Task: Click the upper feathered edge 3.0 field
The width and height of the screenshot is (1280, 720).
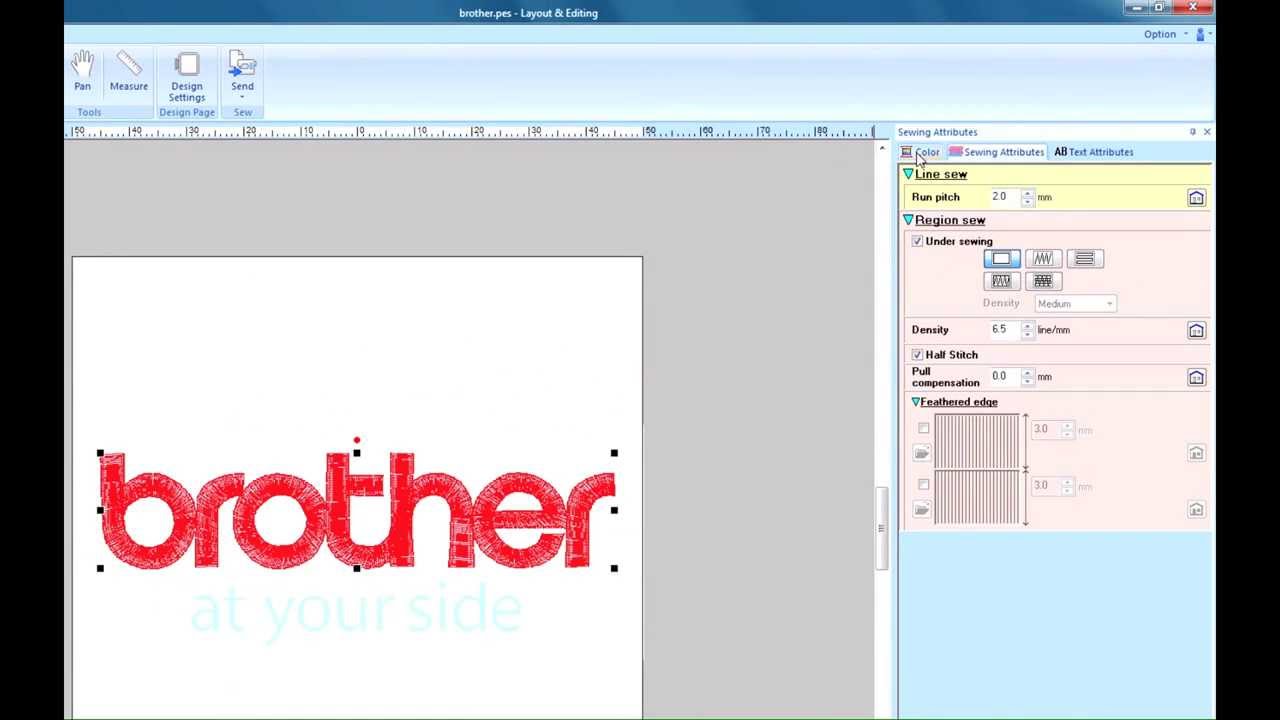Action: [1045, 430]
